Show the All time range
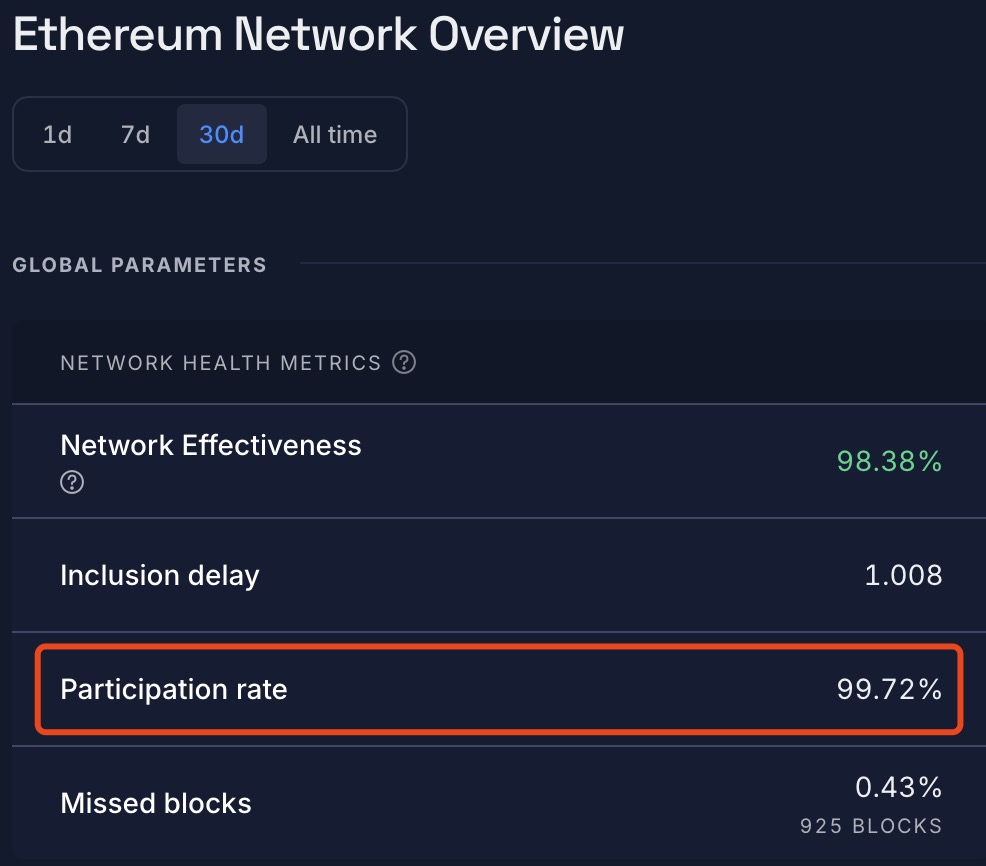Image resolution: width=986 pixels, height=866 pixels. [x=335, y=134]
